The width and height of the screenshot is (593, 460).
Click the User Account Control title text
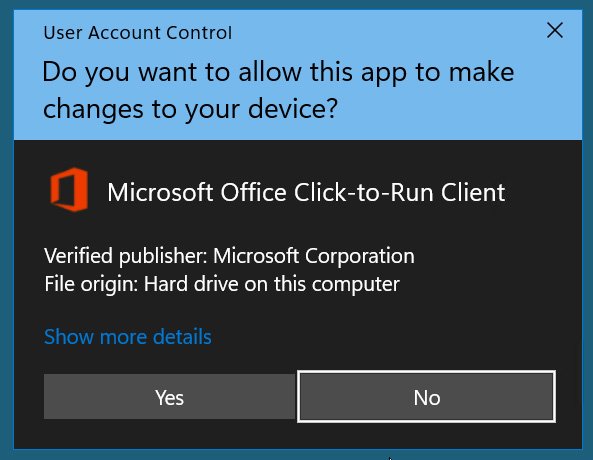click(x=138, y=33)
